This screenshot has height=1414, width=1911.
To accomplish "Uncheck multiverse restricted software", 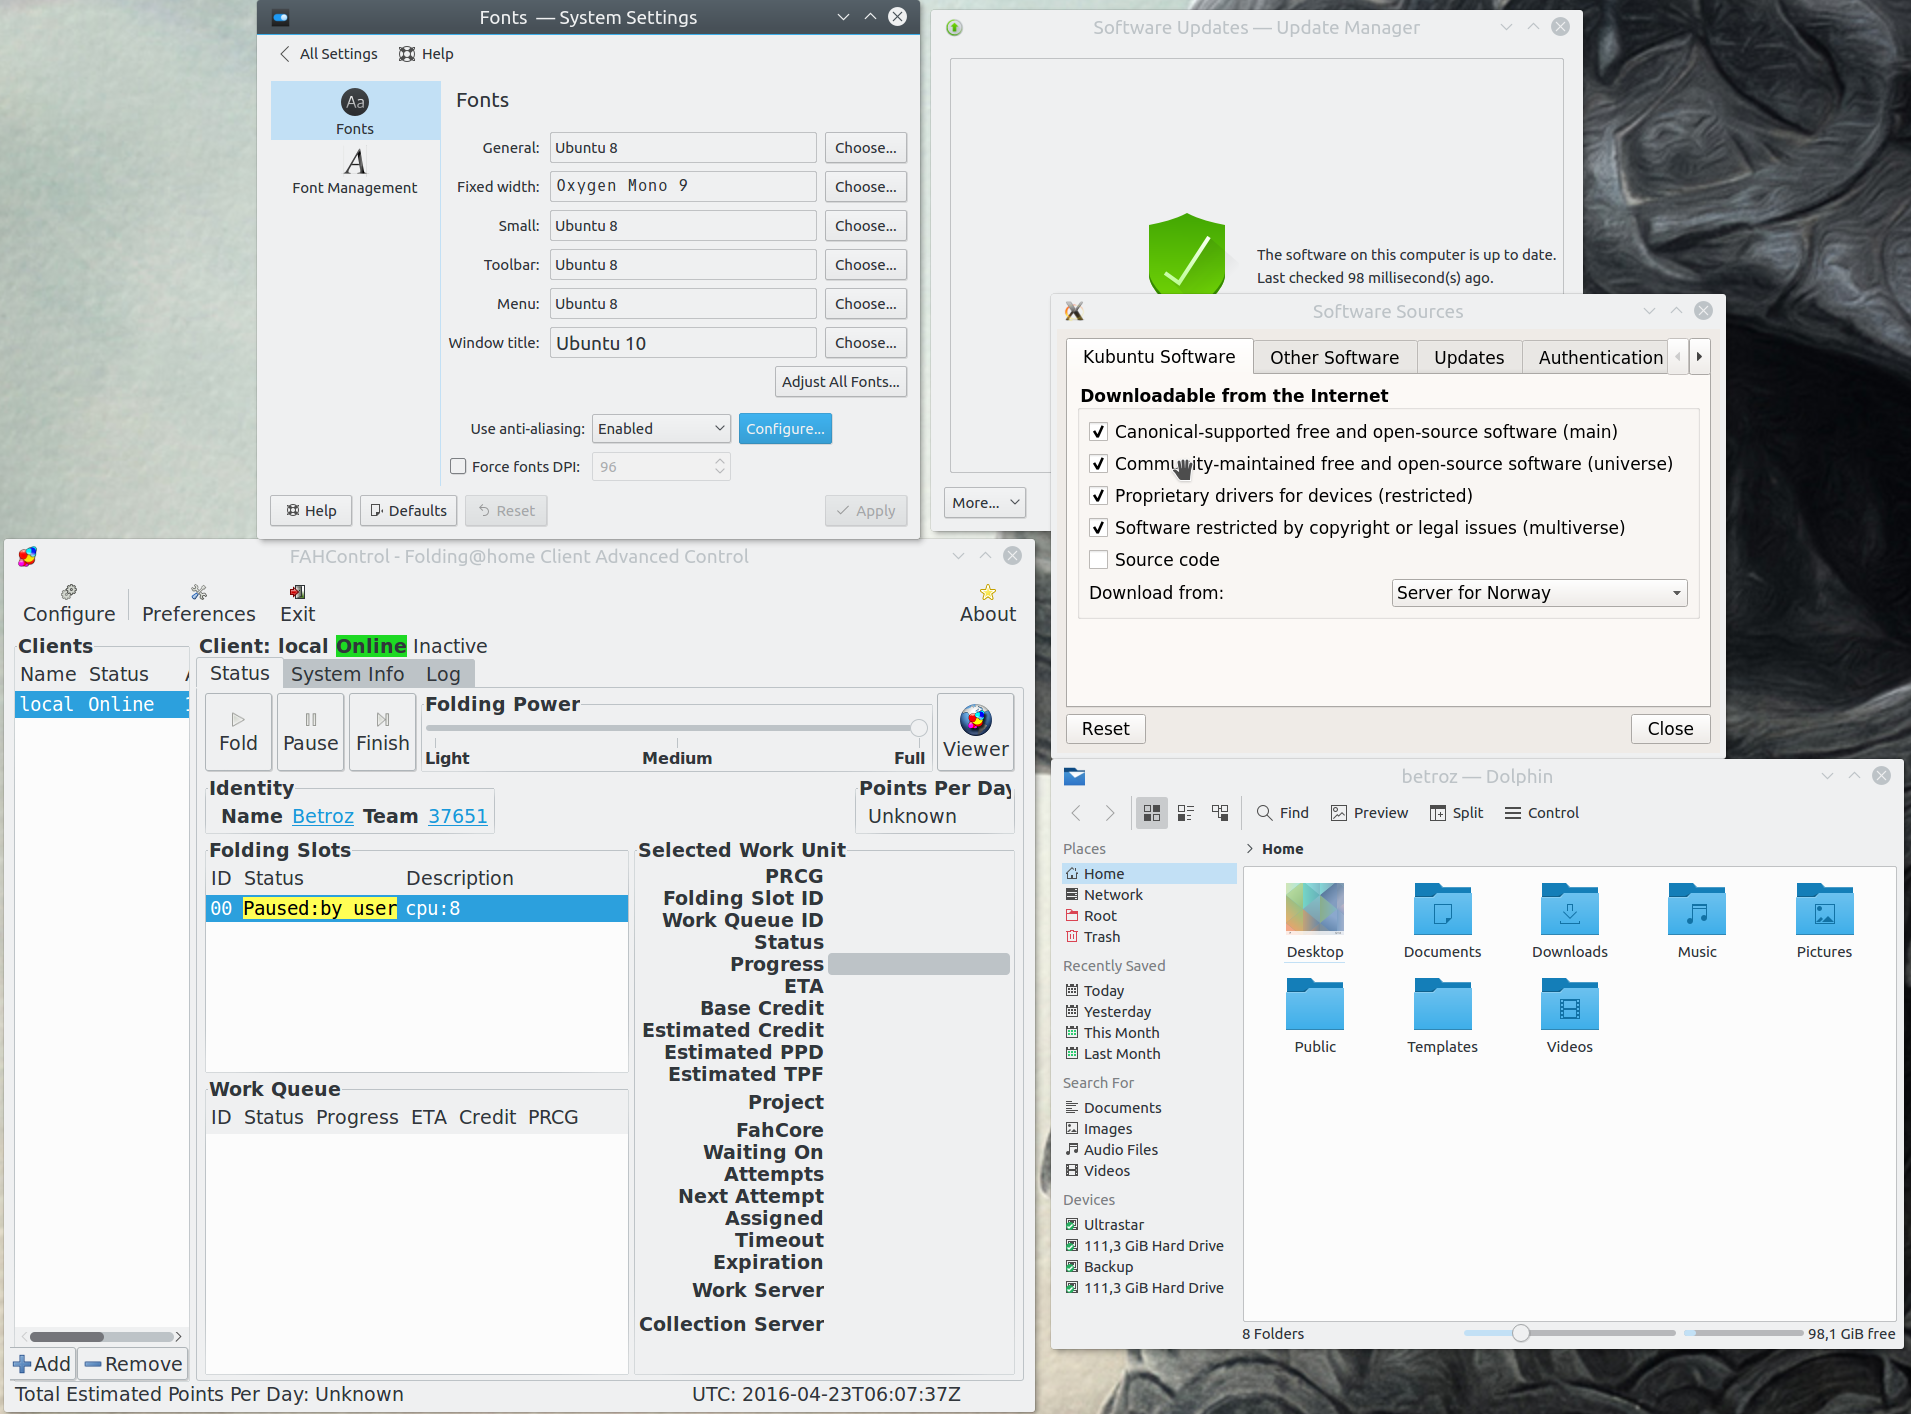I will pyautogui.click(x=1098, y=528).
